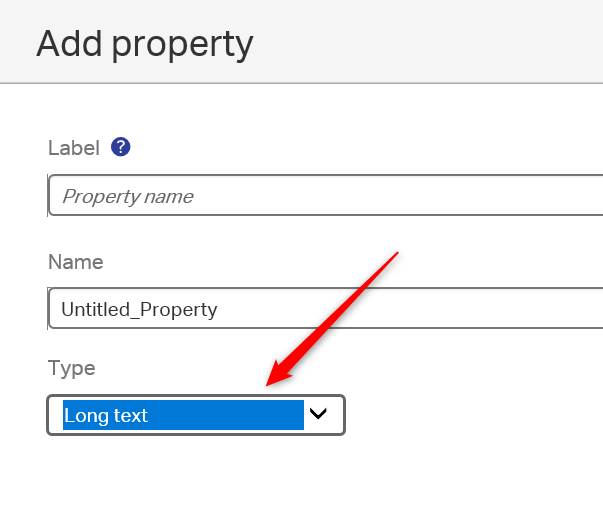Click the Label caption text
This screenshot has width=603, height=526.
pyautogui.click(x=74, y=148)
